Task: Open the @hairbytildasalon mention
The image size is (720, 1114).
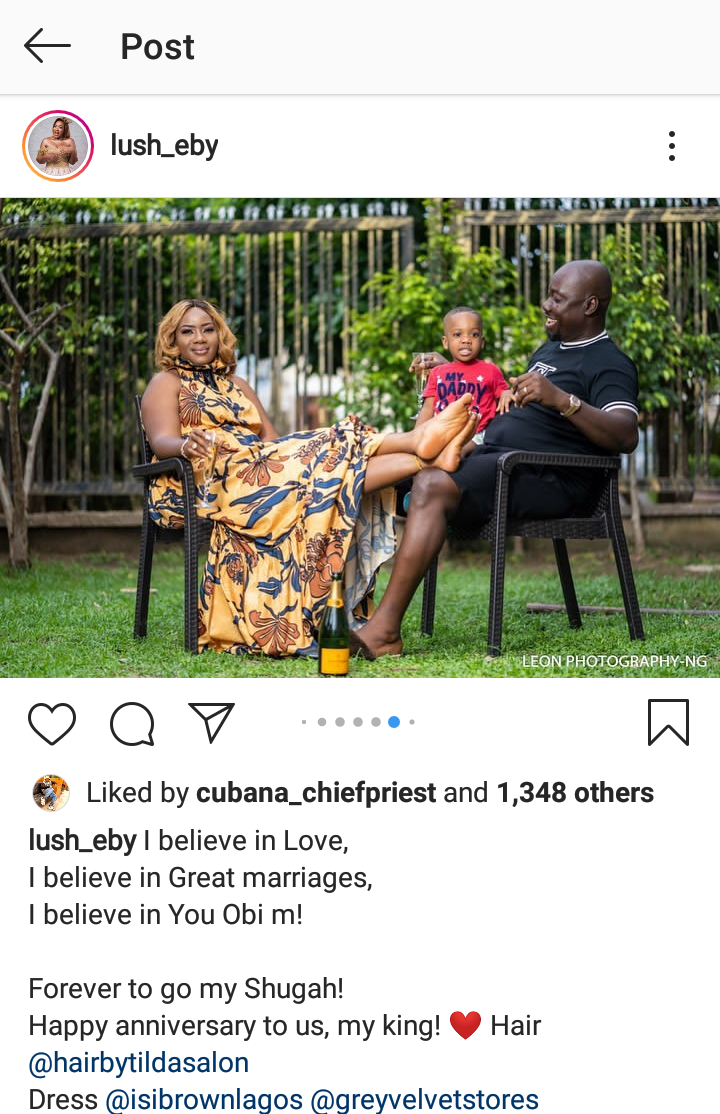Action: coord(139,1063)
